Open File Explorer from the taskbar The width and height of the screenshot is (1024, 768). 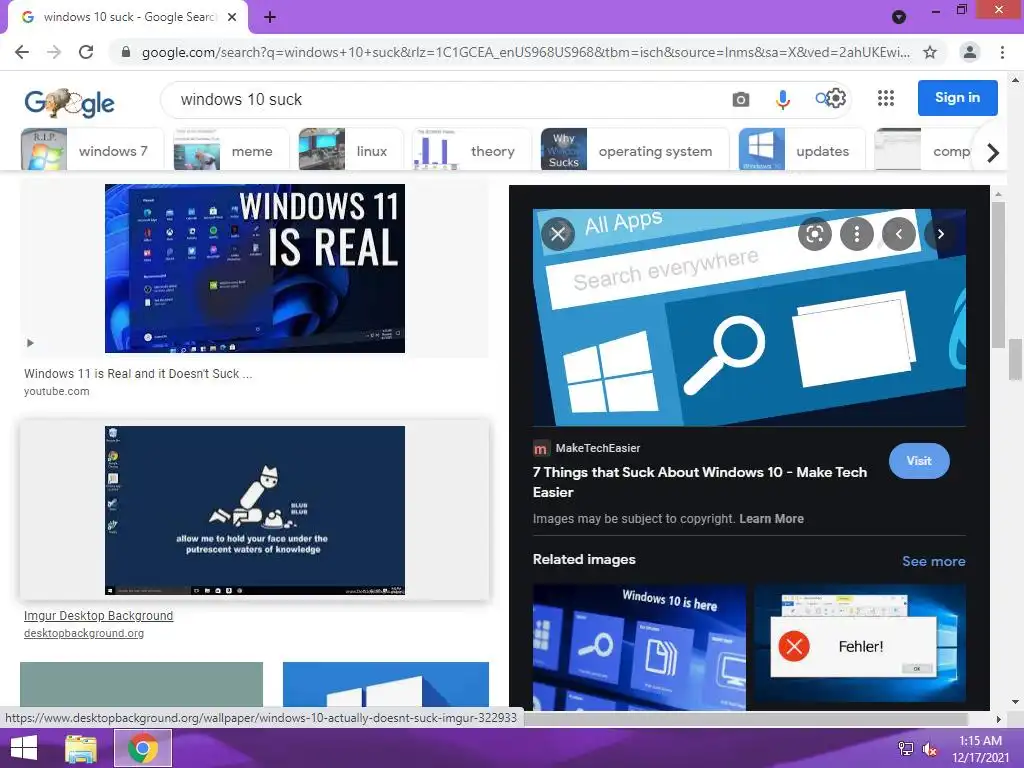click(81, 748)
